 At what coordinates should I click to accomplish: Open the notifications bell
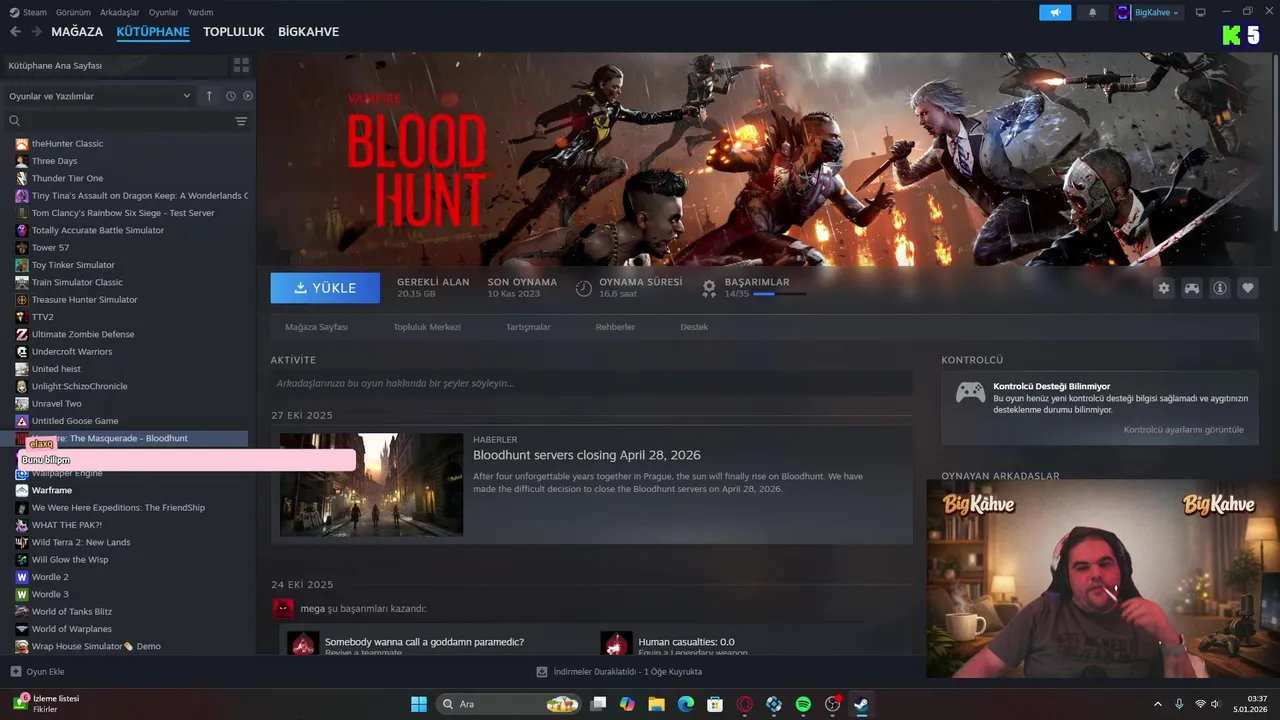click(x=1092, y=12)
